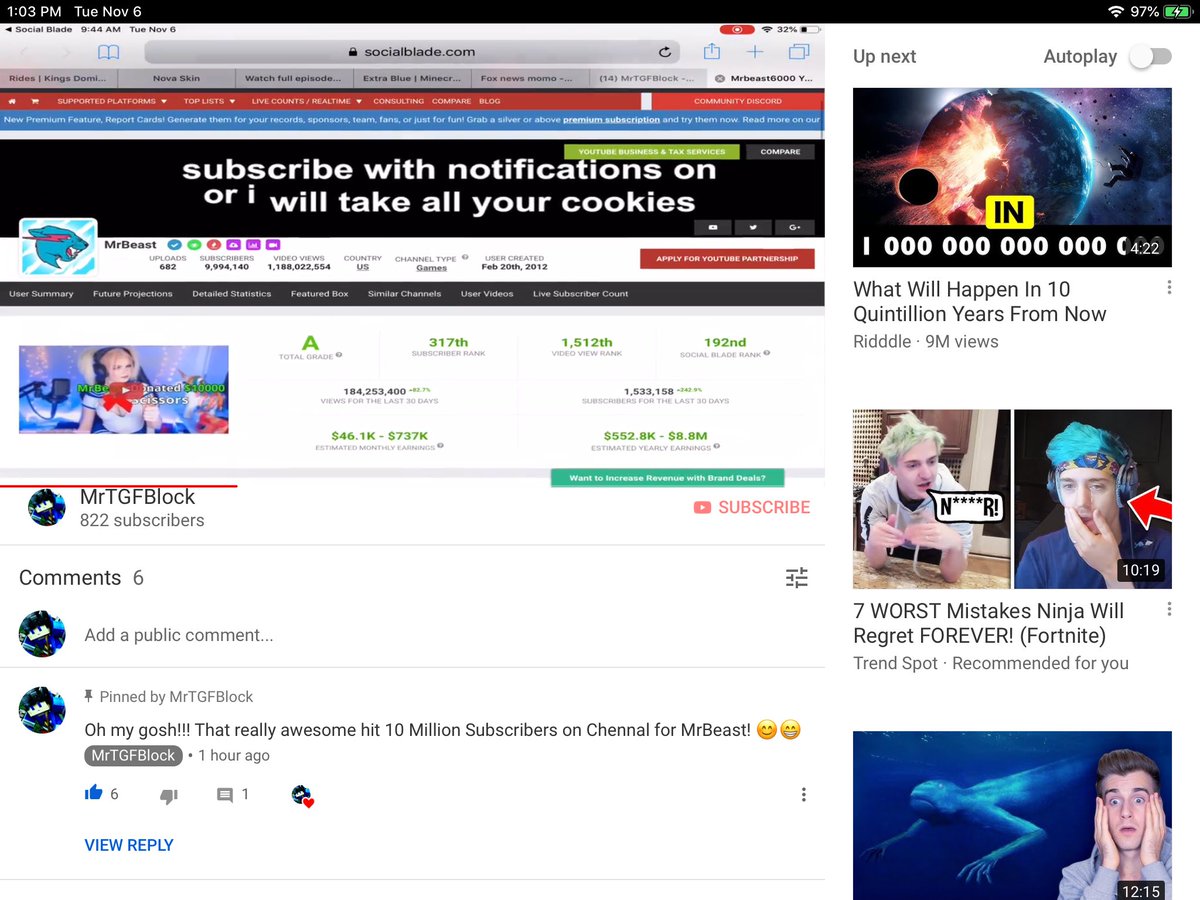Click the Safari tab overview icon

click(x=798, y=52)
